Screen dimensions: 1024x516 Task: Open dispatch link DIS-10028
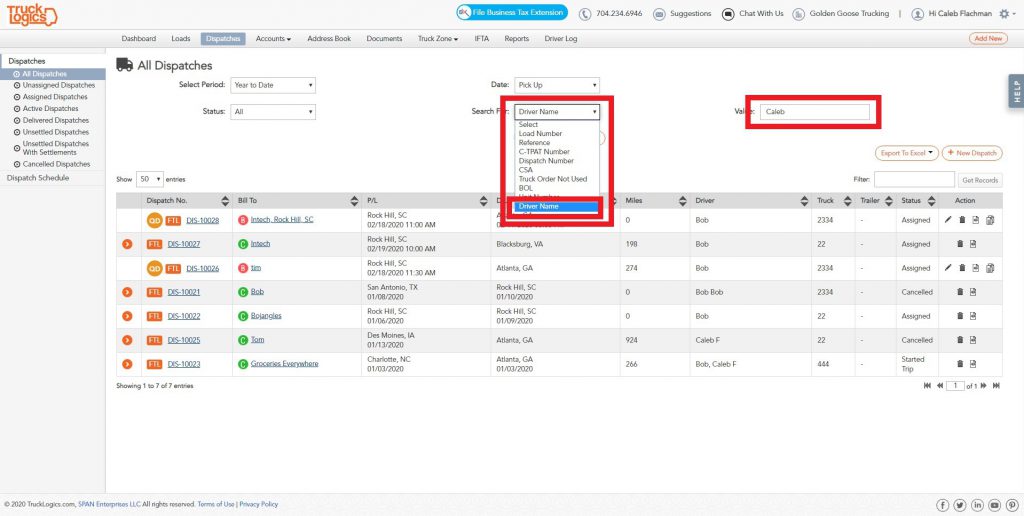202,220
